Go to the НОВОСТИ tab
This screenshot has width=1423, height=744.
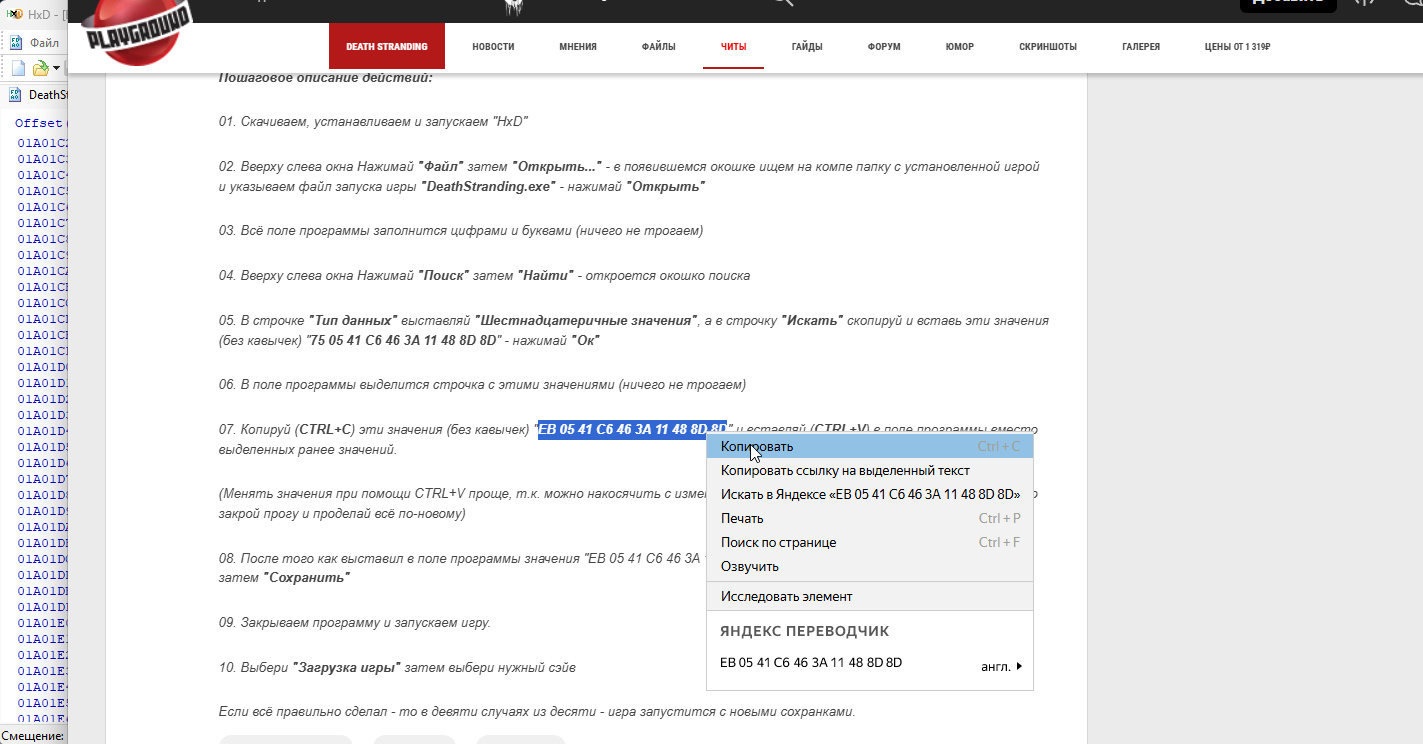point(494,47)
